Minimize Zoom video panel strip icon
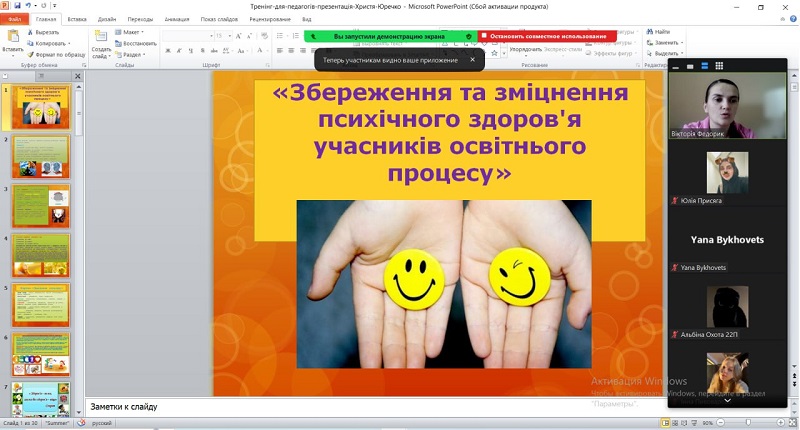Screen dimensions: 800x430 (676, 66)
